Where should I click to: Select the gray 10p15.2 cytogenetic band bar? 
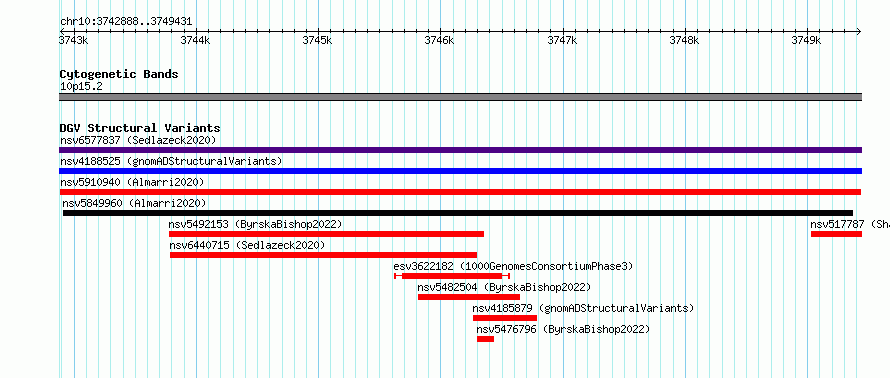460,97
